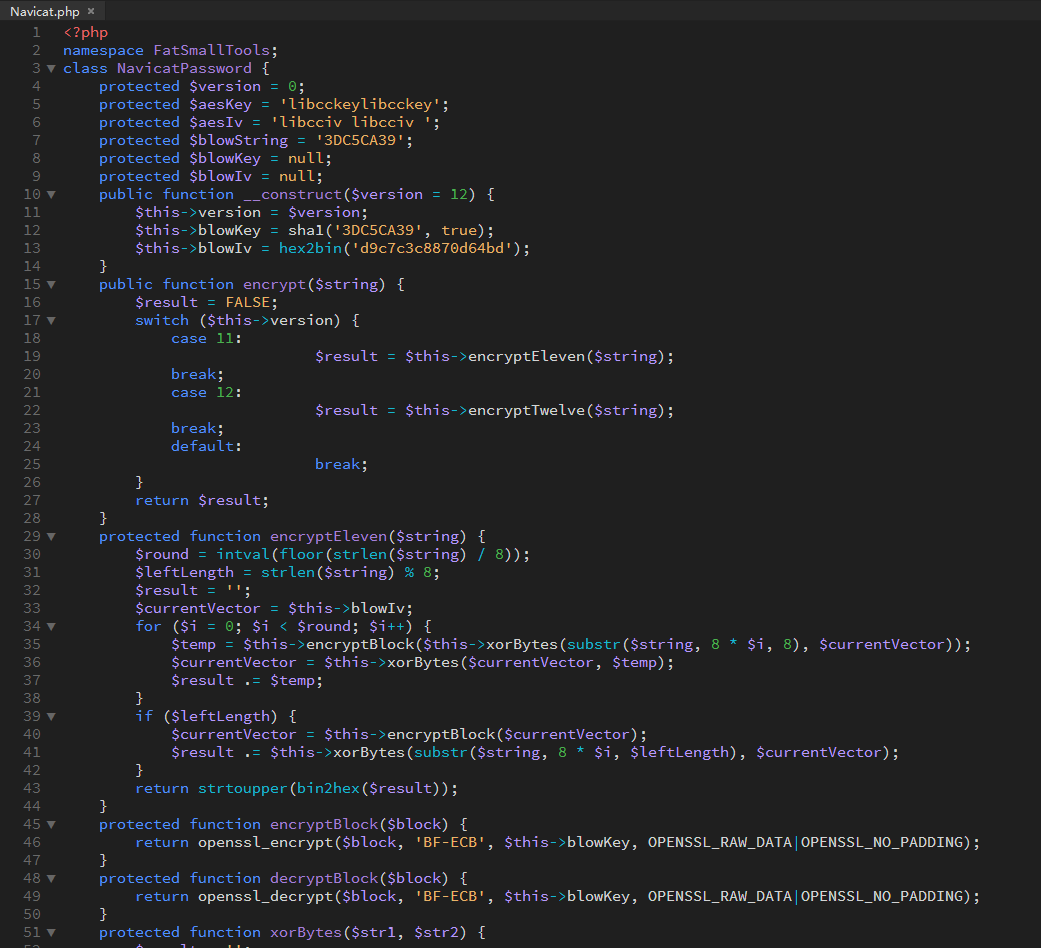Place cursor on the 'libcckeylibcckey' string
This screenshot has width=1041, height=948.
point(365,104)
